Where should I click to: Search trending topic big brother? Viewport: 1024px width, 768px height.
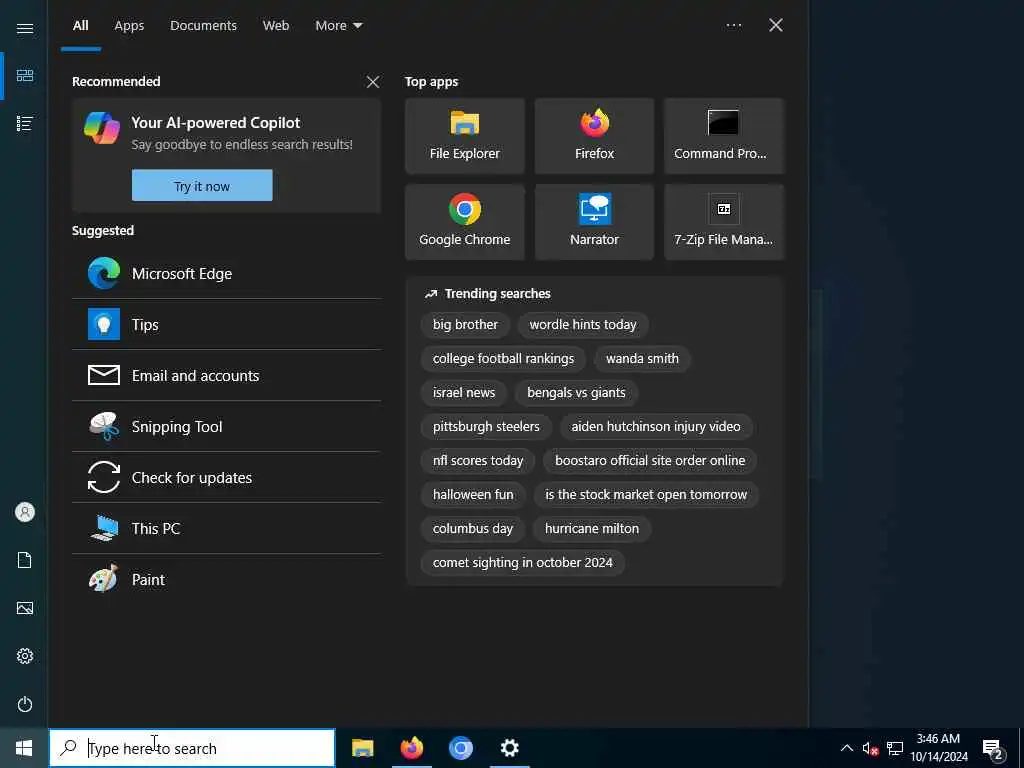(x=465, y=325)
